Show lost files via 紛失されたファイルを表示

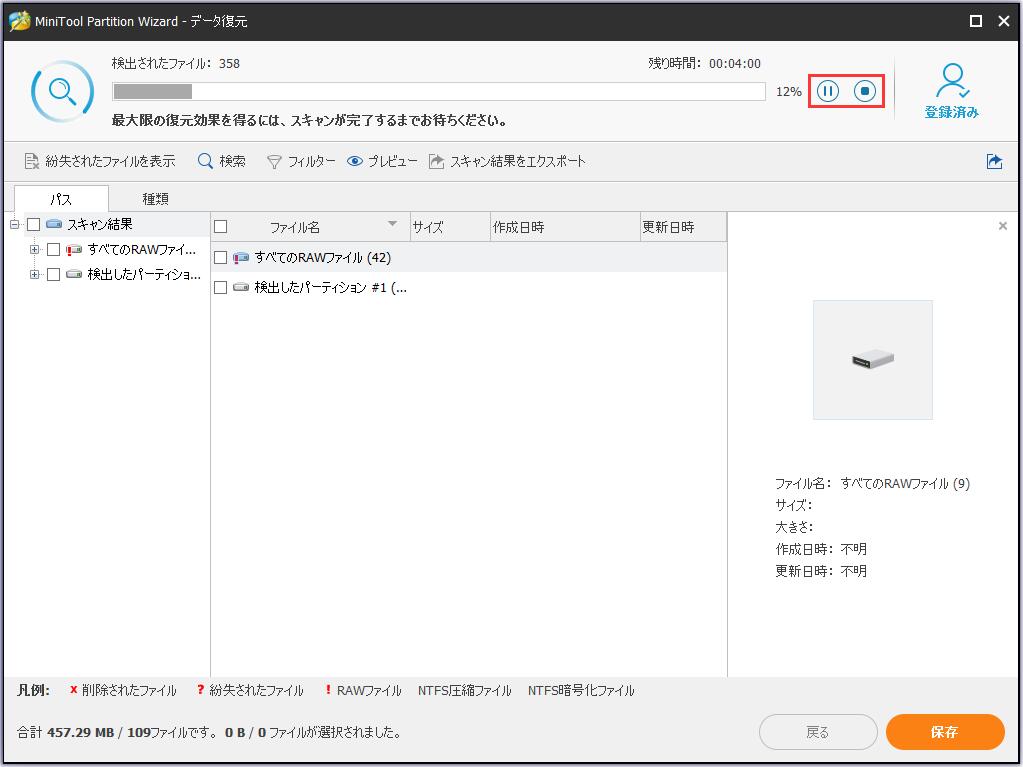(100, 161)
